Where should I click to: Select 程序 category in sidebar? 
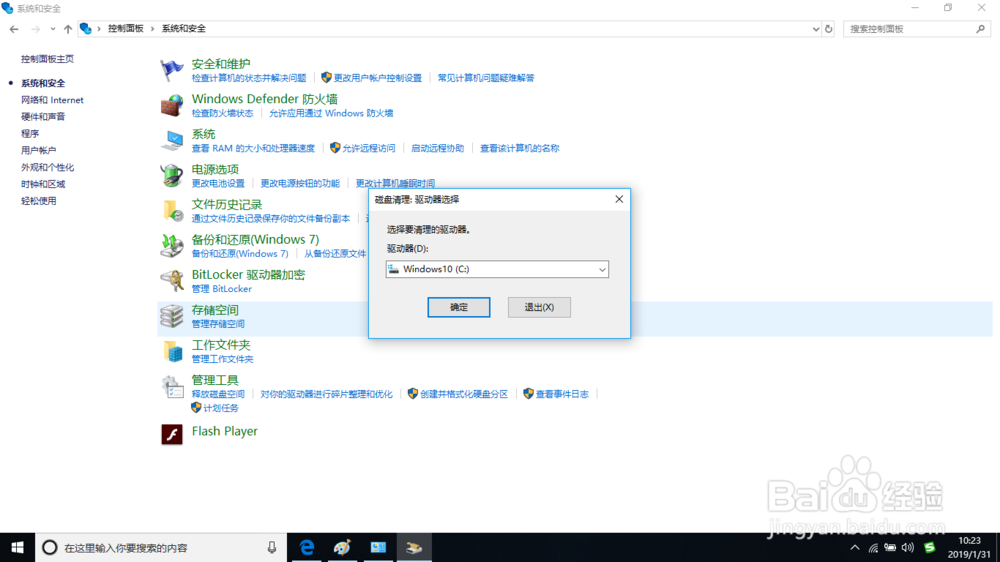(x=30, y=133)
